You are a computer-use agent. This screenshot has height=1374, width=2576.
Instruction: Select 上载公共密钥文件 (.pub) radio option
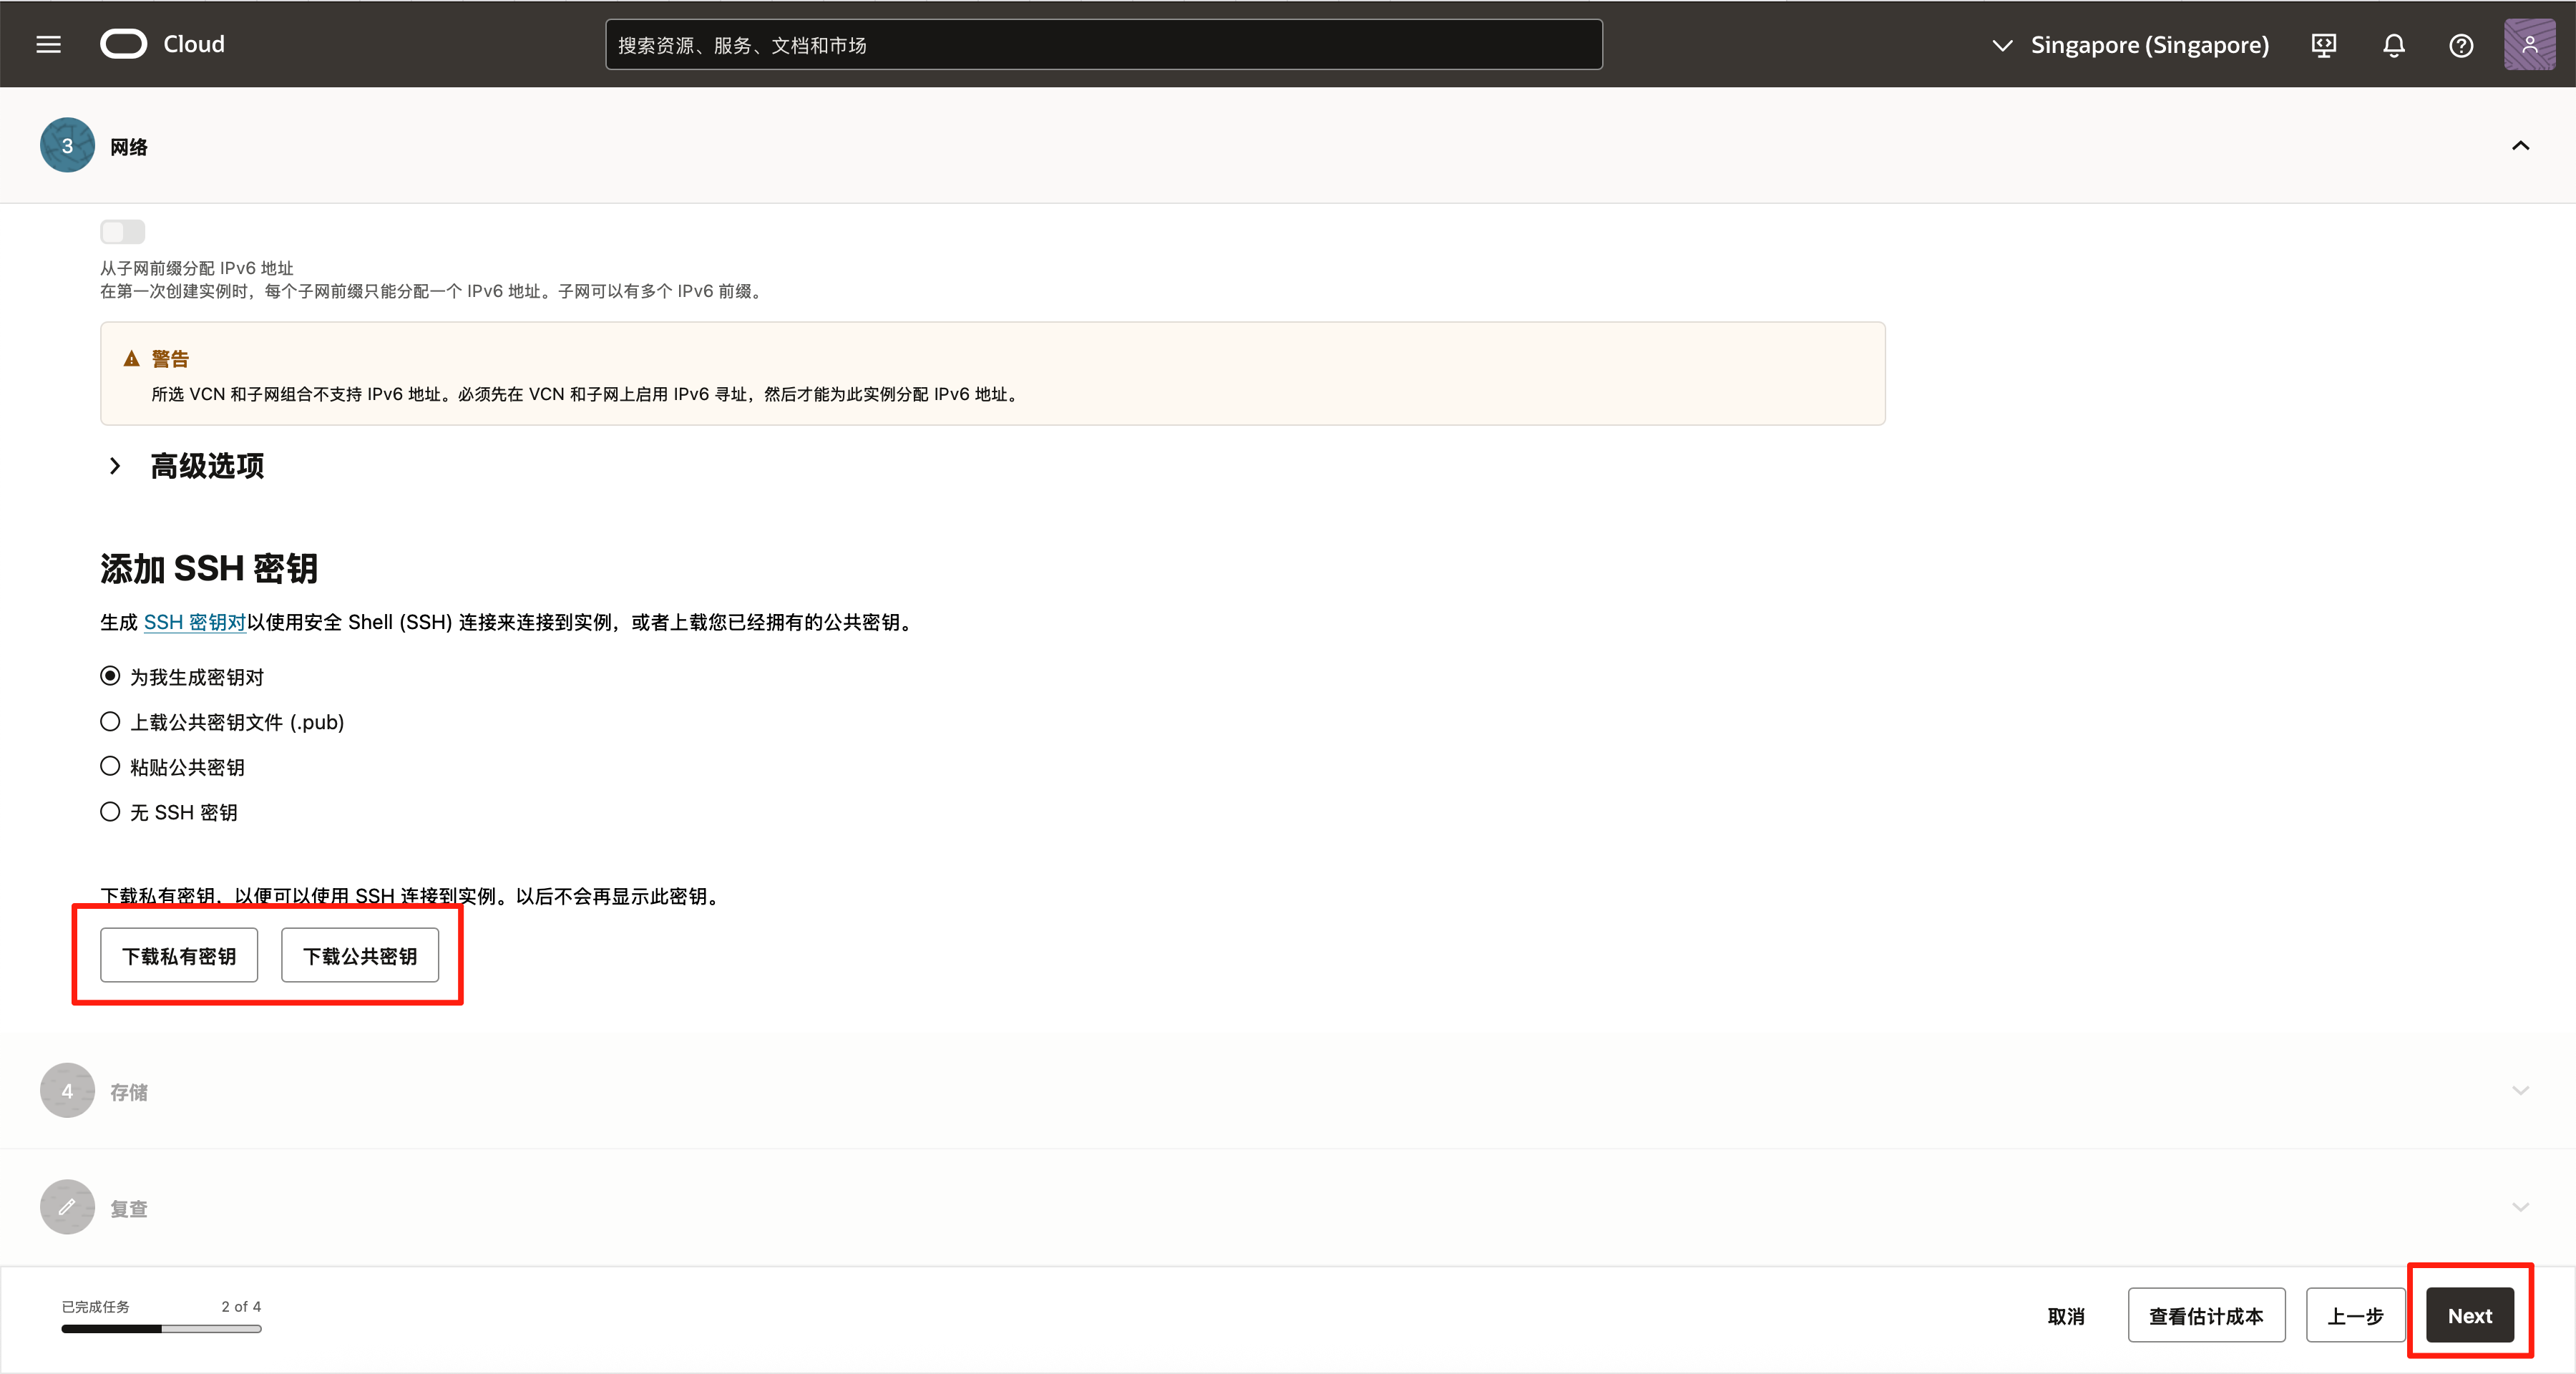[110, 722]
